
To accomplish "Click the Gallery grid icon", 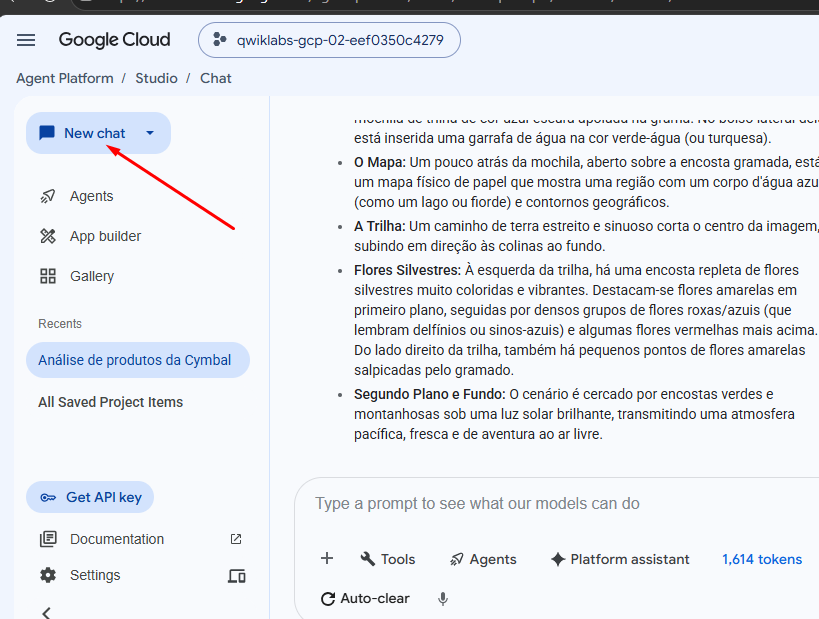I will coord(48,276).
